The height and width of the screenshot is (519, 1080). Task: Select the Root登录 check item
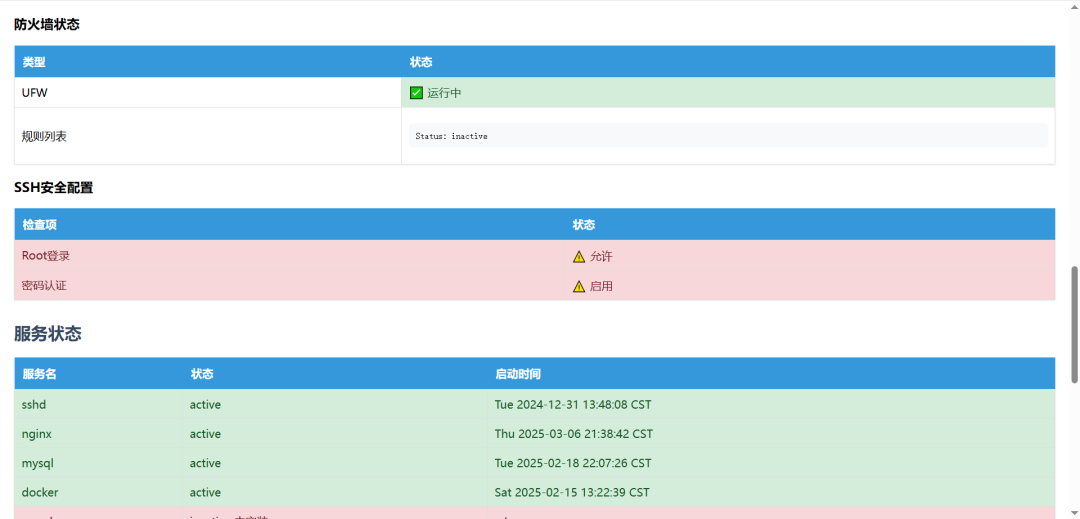(46, 256)
